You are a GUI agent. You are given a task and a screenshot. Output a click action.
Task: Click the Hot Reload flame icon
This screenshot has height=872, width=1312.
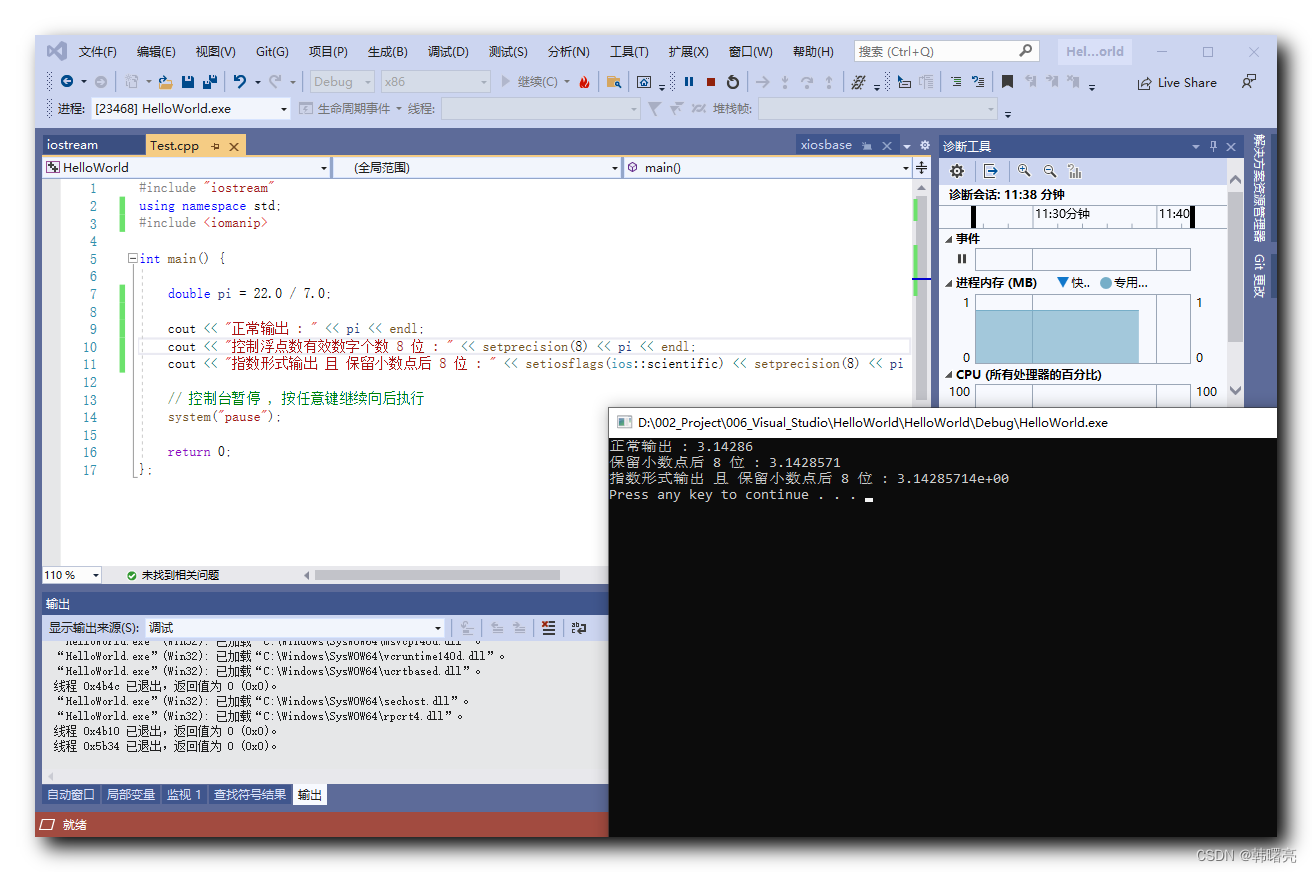pyautogui.click(x=585, y=82)
